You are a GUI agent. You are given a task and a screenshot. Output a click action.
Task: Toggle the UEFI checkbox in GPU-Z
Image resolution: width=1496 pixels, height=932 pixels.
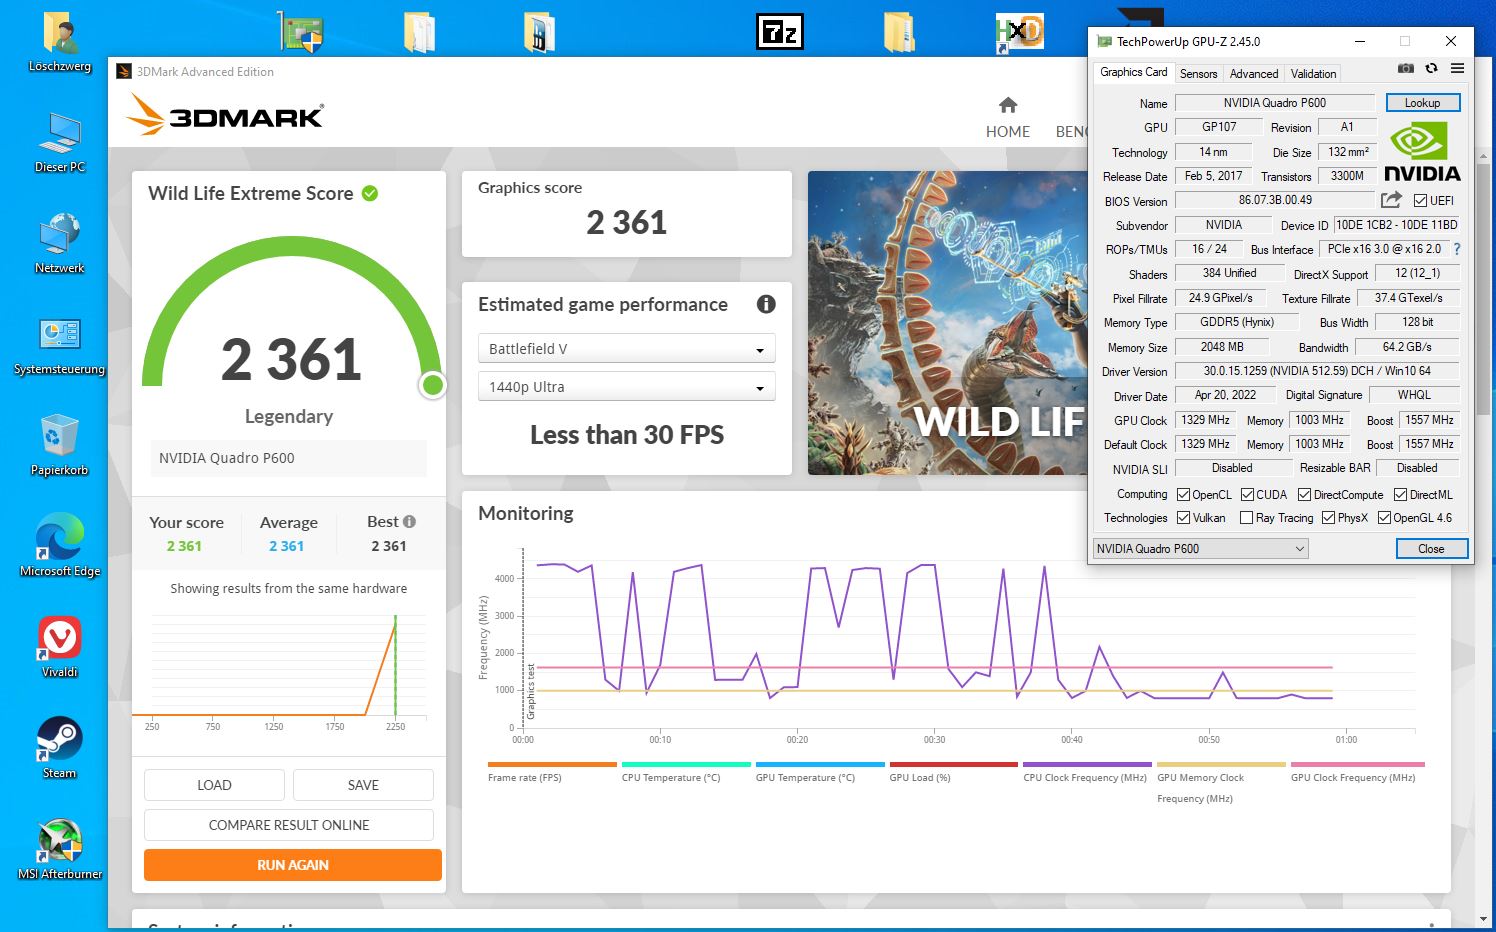(x=1420, y=201)
